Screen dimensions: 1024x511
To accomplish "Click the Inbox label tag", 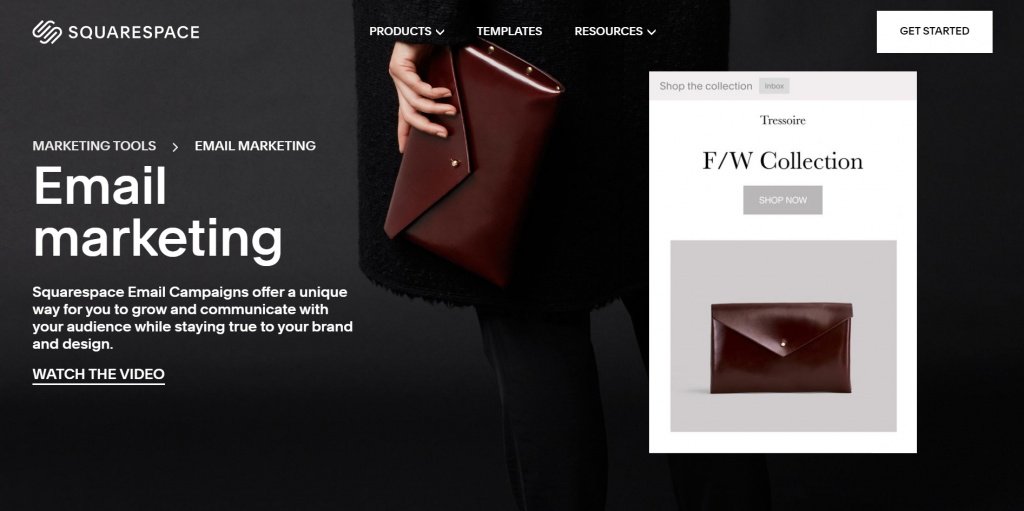I will pyautogui.click(x=774, y=86).
